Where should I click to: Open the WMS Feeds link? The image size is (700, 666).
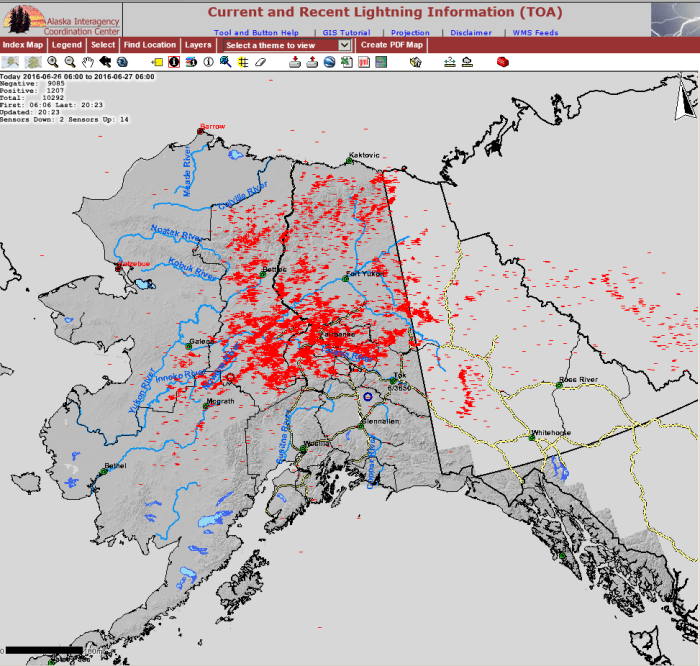tap(535, 33)
